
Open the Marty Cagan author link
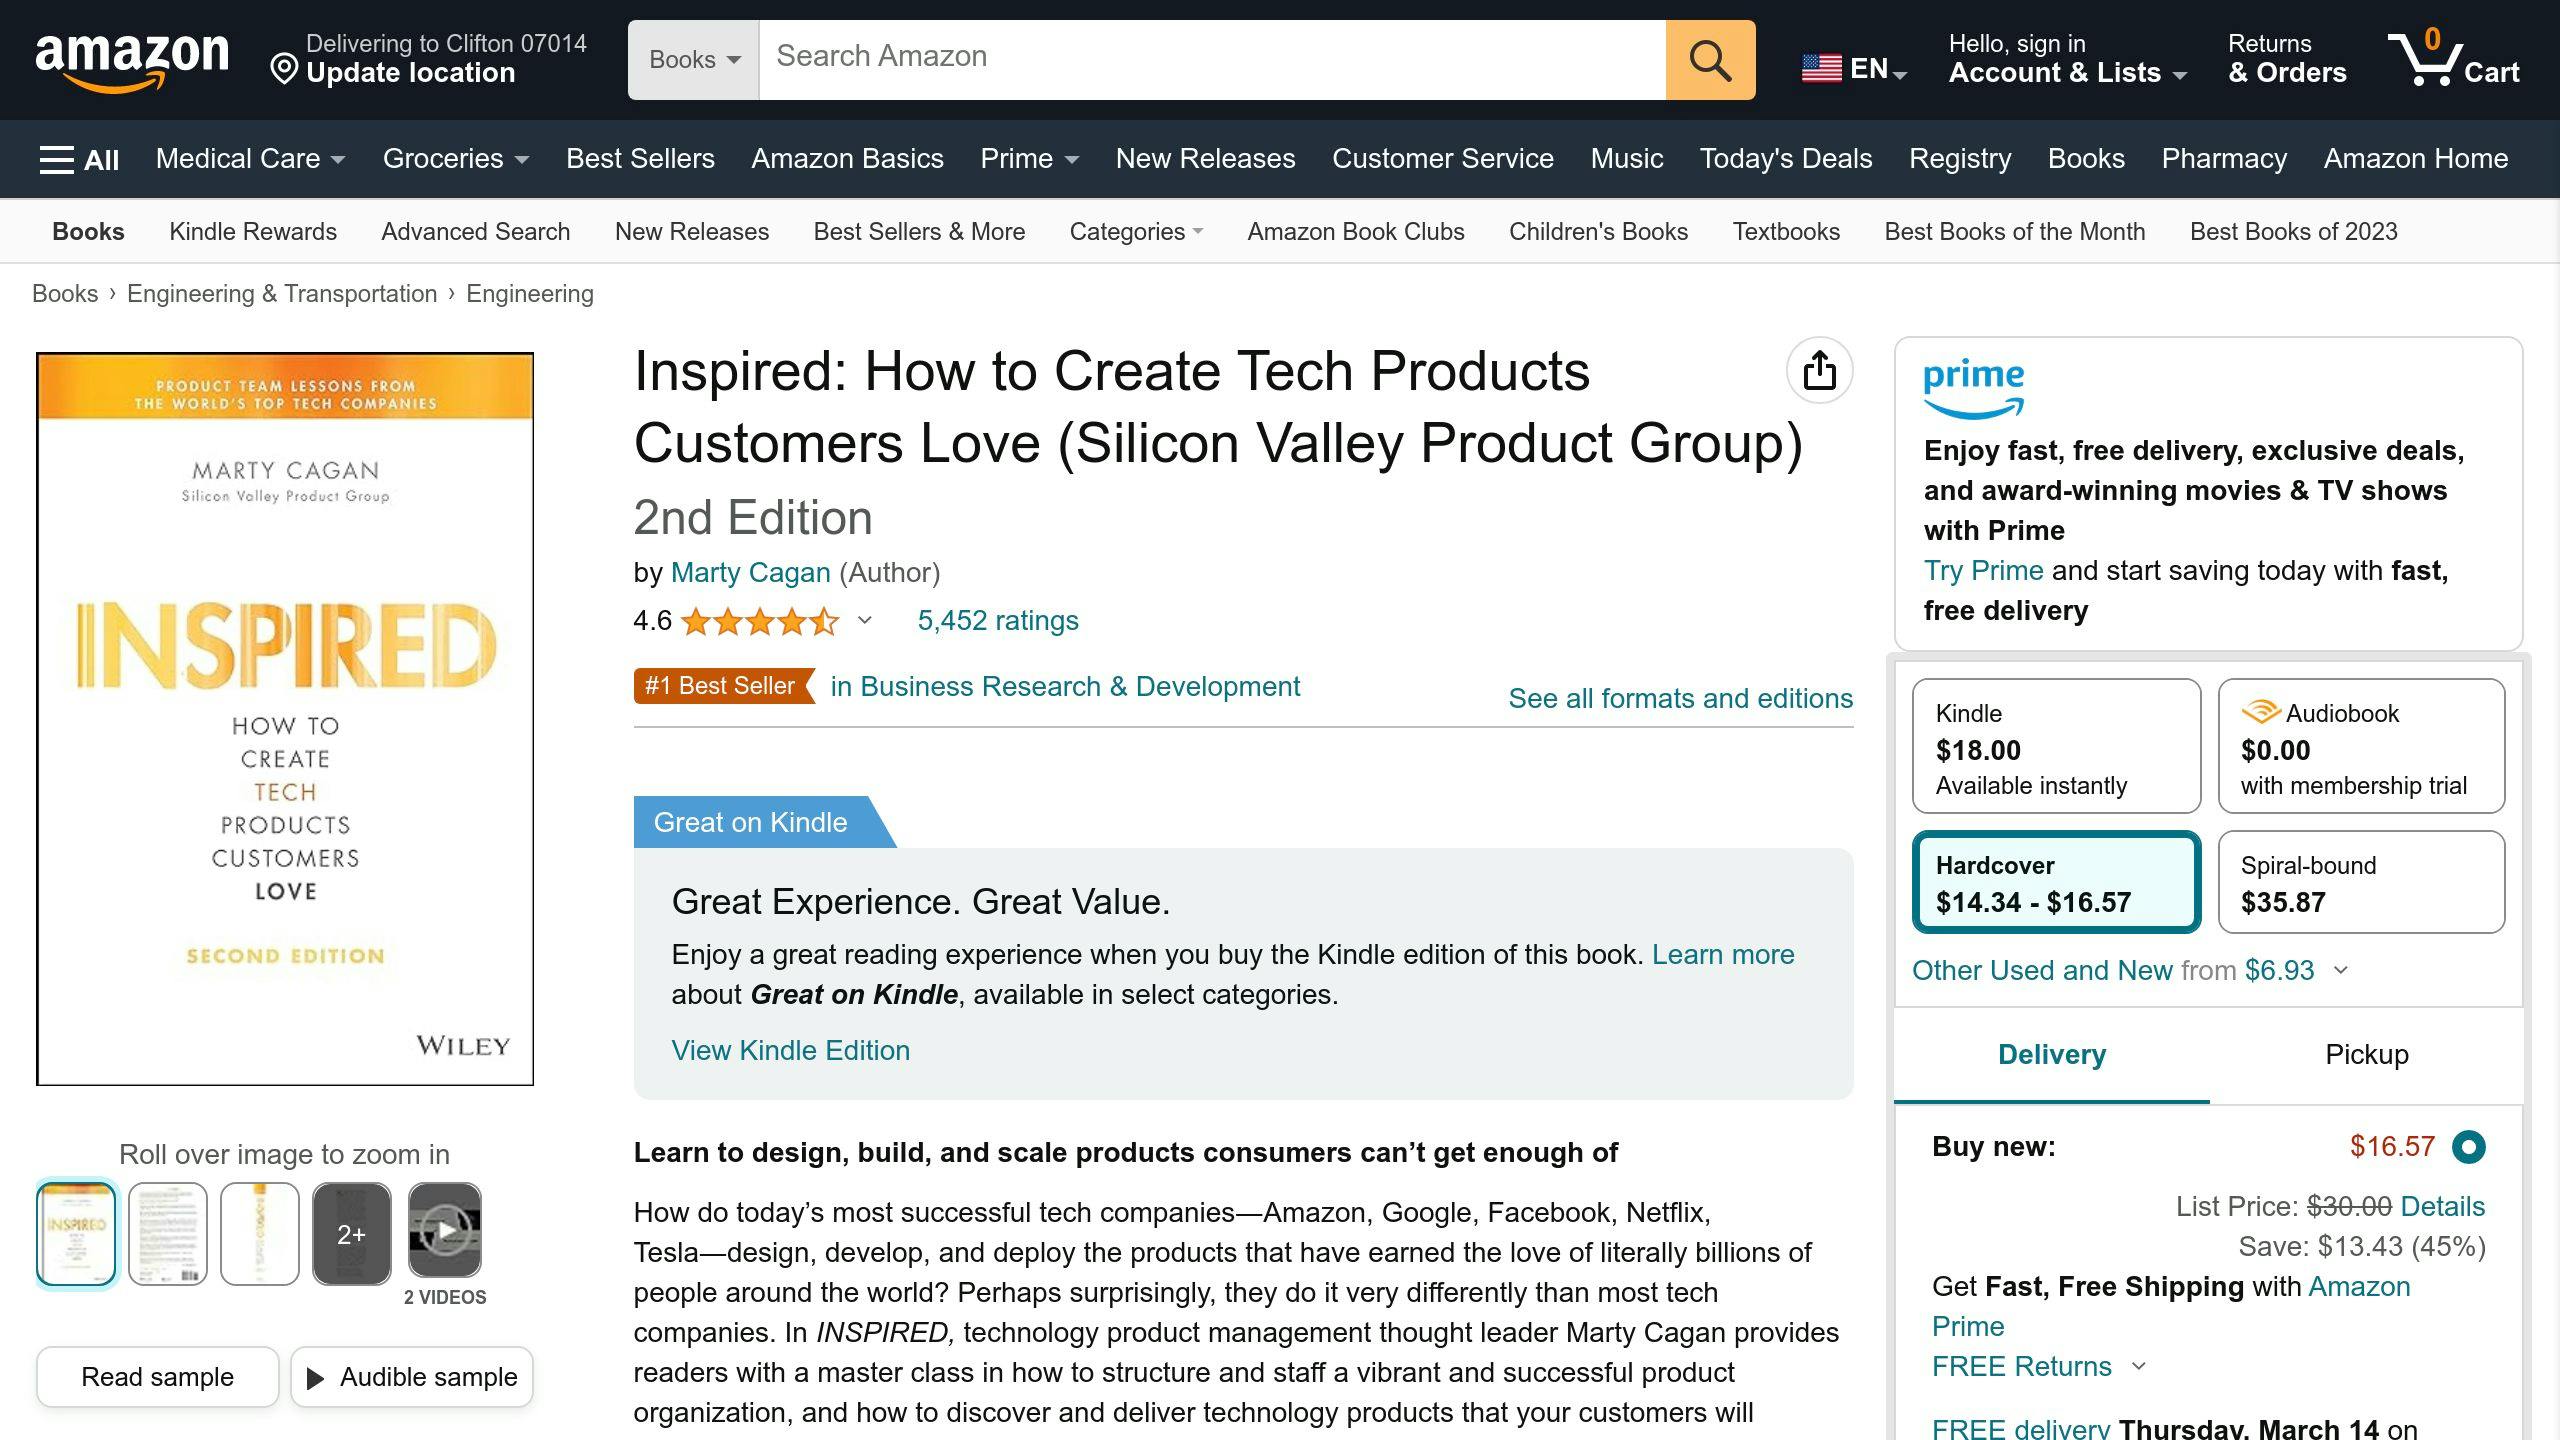[750, 572]
